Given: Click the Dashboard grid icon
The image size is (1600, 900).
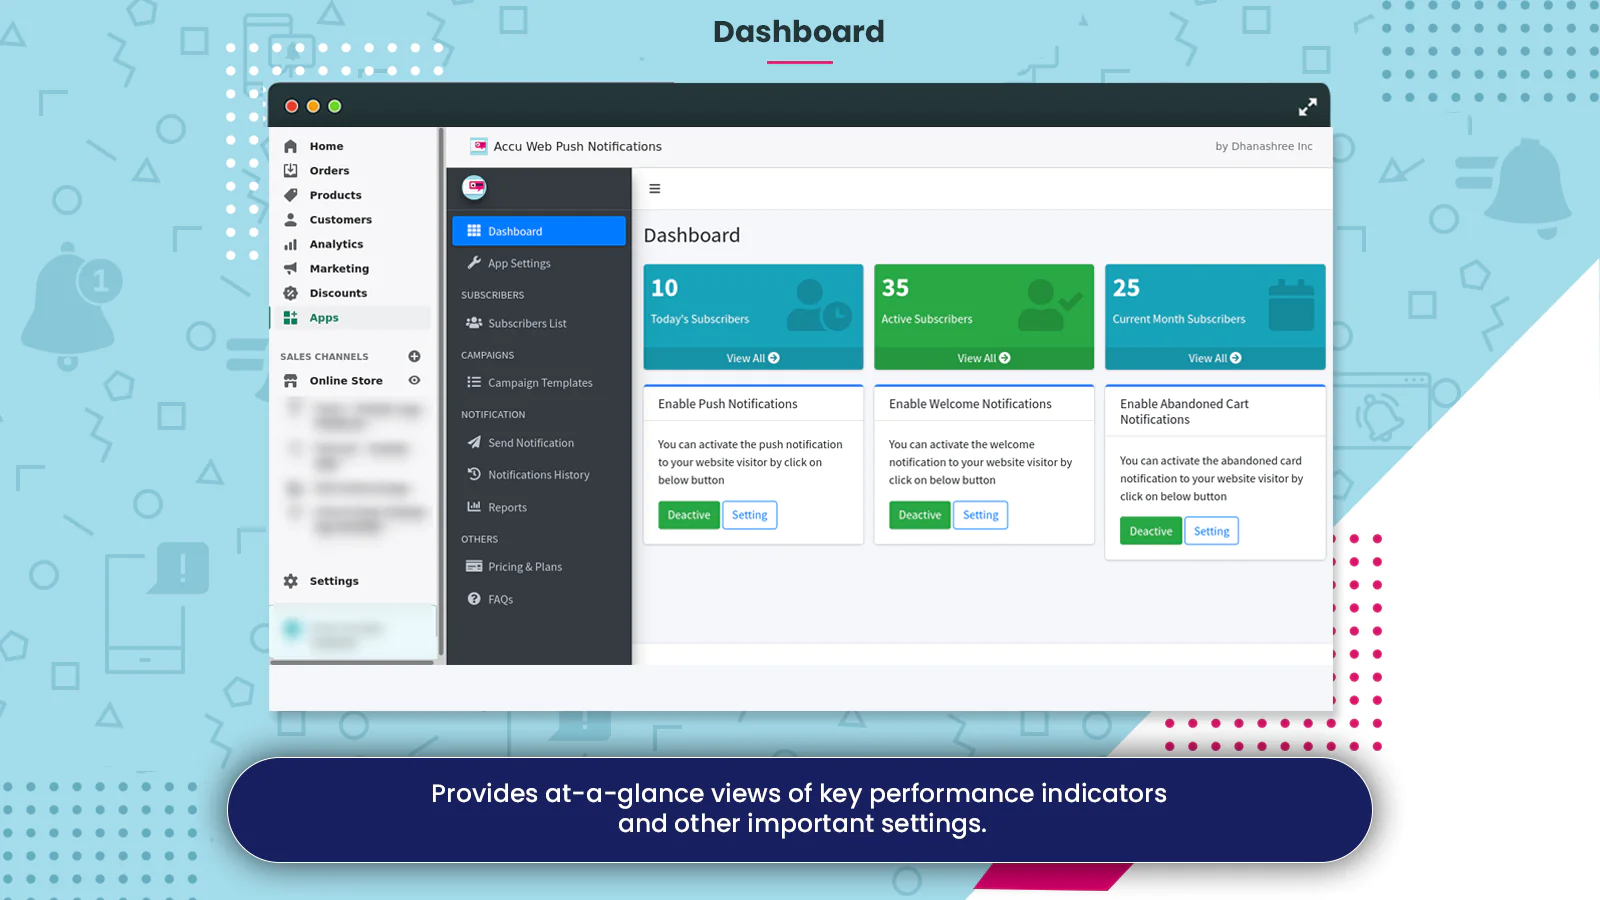Looking at the screenshot, I should (x=474, y=231).
